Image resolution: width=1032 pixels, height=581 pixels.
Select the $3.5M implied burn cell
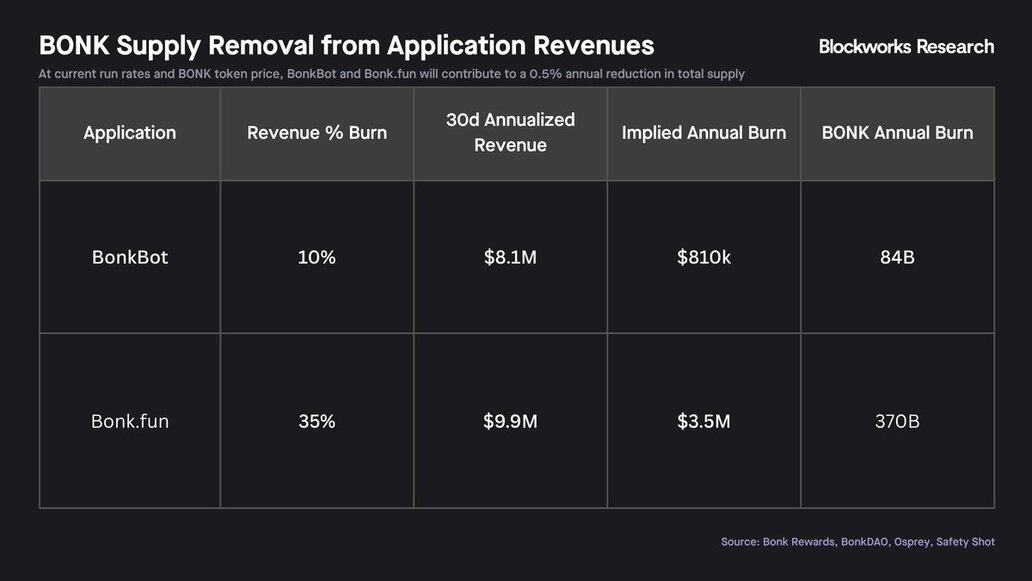click(x=703, y=421)
